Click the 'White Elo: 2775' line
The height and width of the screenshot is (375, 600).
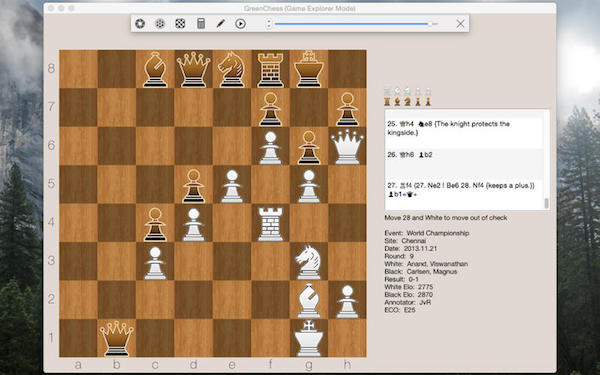[409, 287]
